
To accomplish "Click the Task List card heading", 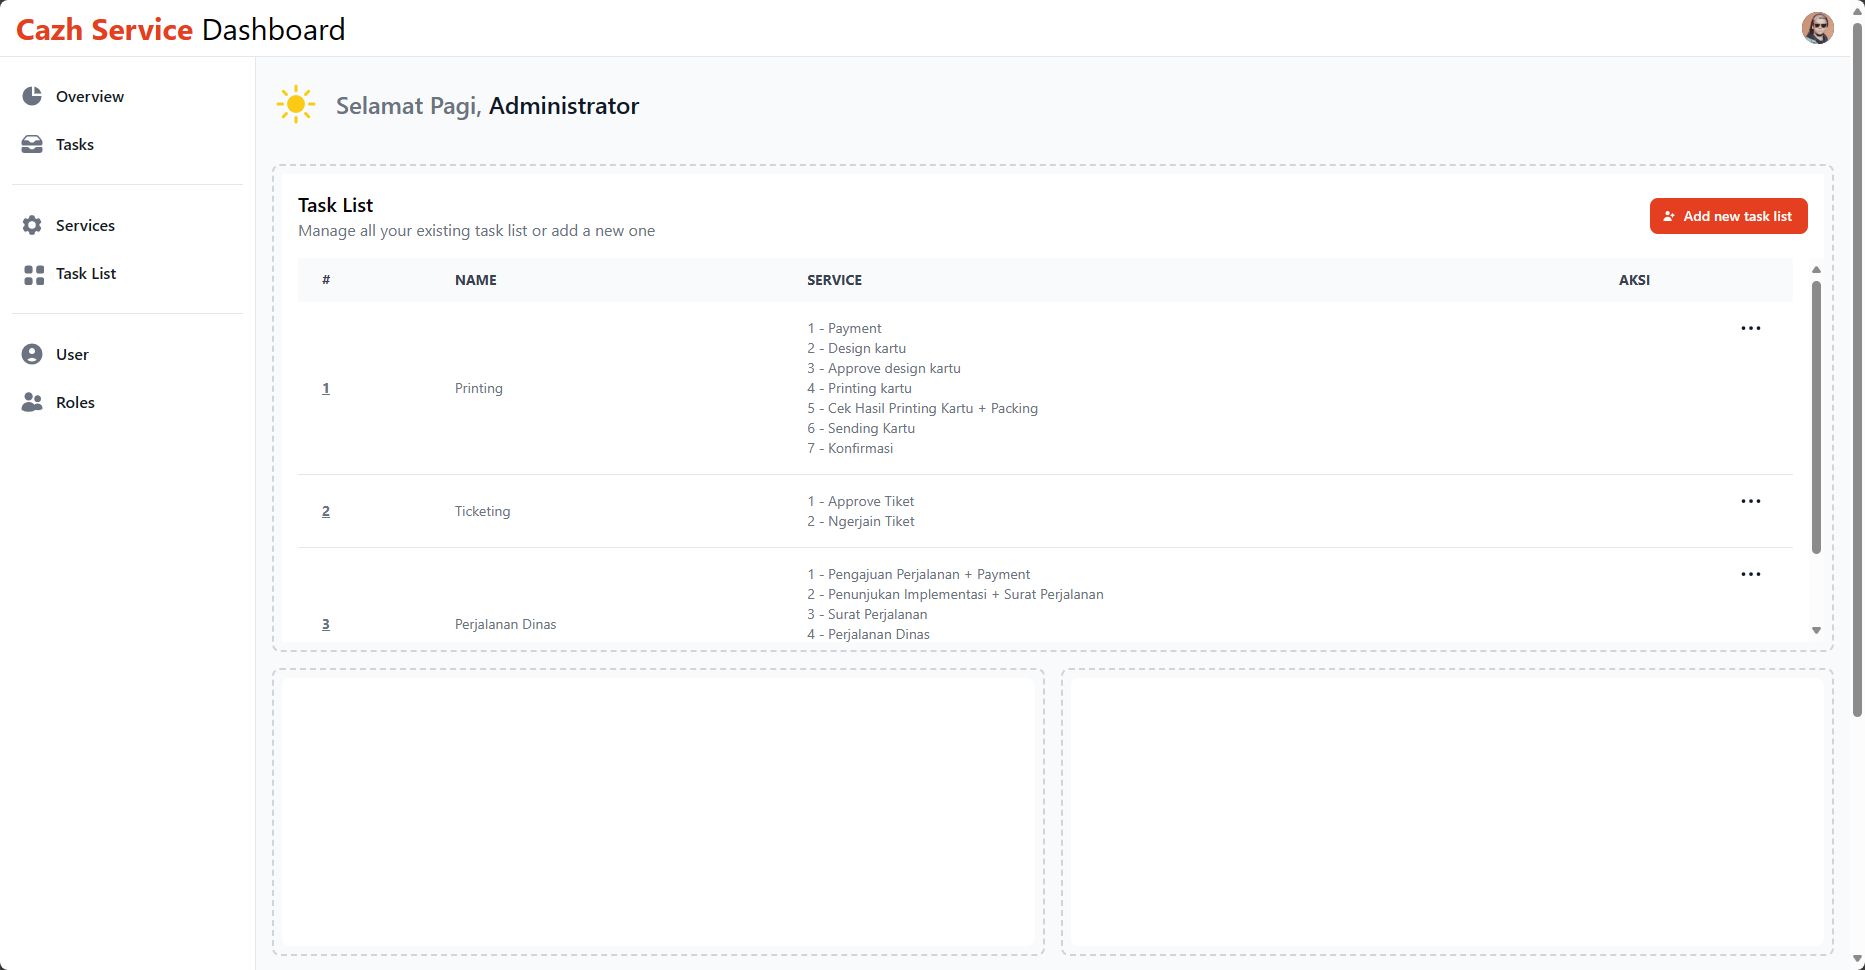I will coord(335,205).
